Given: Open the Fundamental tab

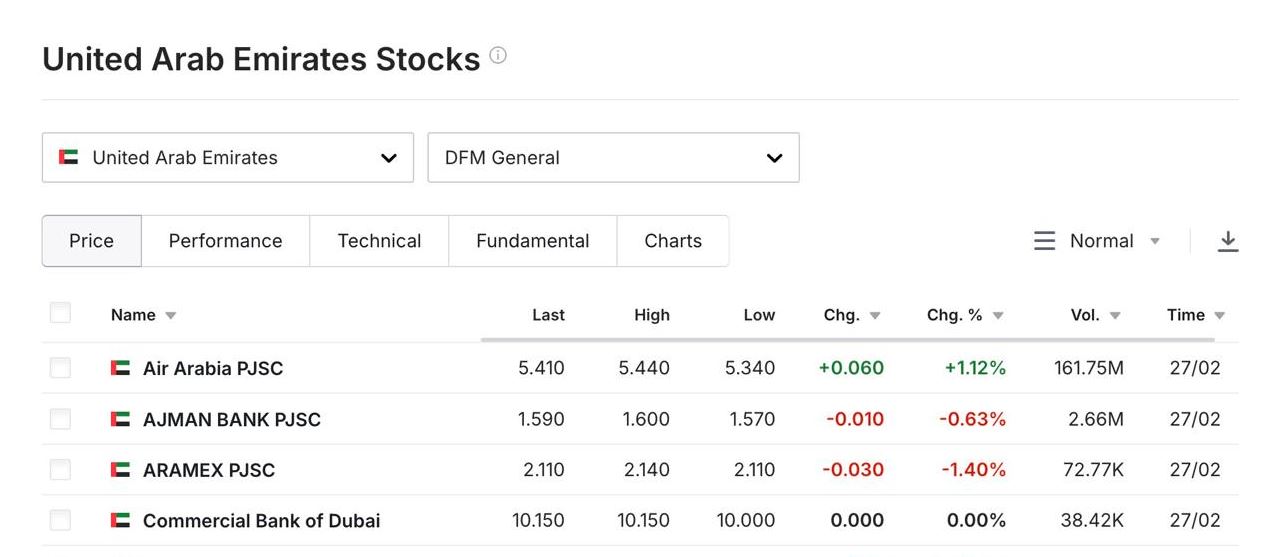Looking at the screenshot, I should pyautogui.click(x=532, y=241).
